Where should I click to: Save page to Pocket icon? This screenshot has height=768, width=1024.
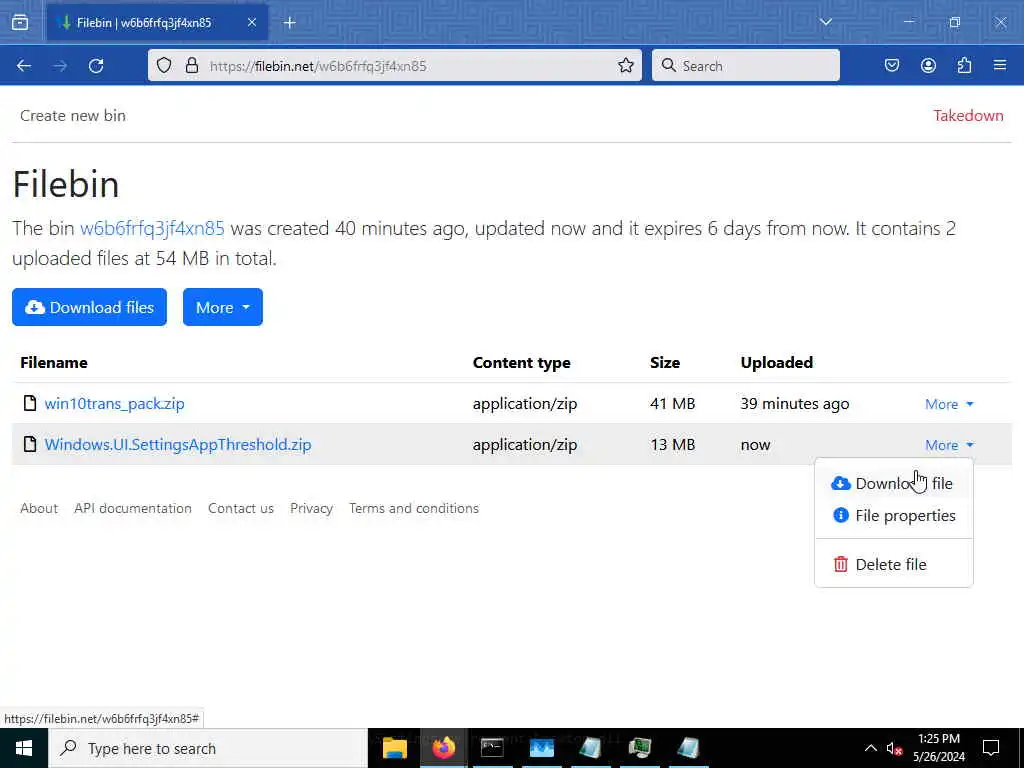point(891,65)
